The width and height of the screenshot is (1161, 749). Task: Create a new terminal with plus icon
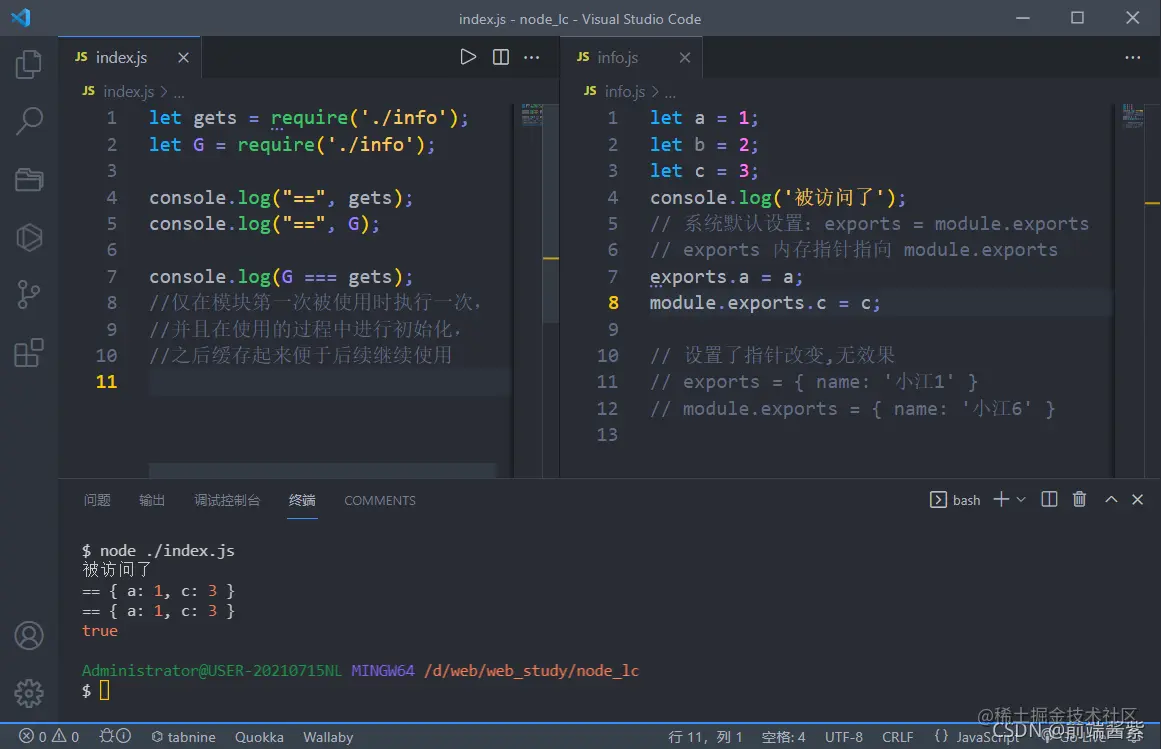click(1001, 500)
